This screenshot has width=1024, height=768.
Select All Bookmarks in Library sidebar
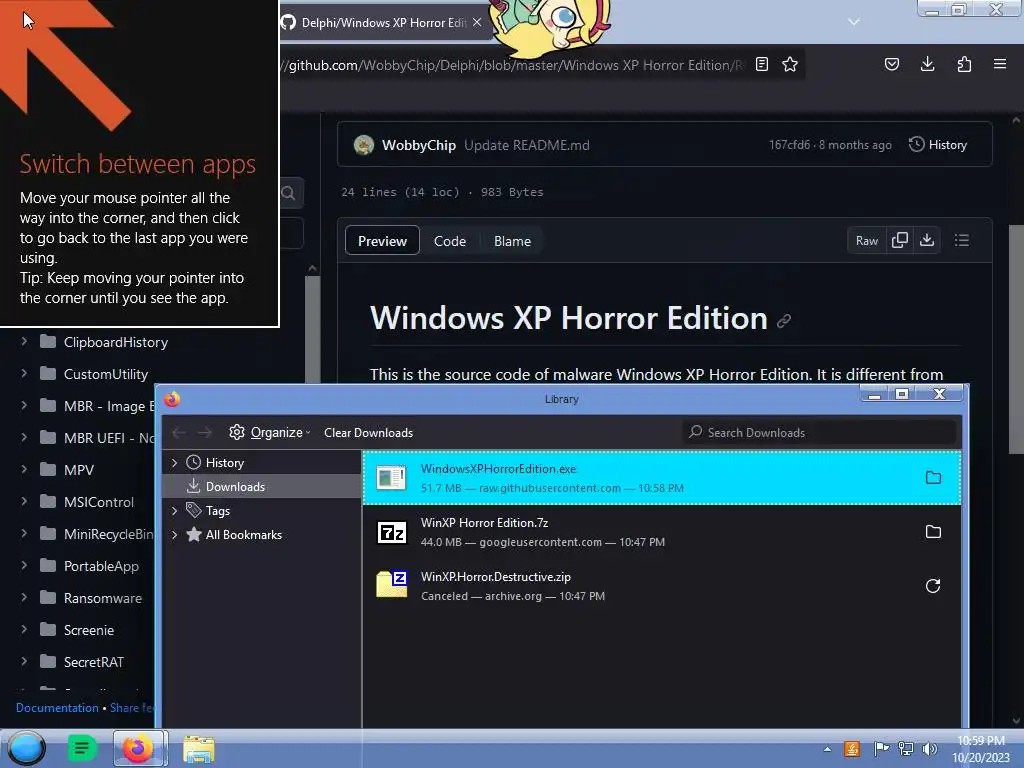coord(244,534)
